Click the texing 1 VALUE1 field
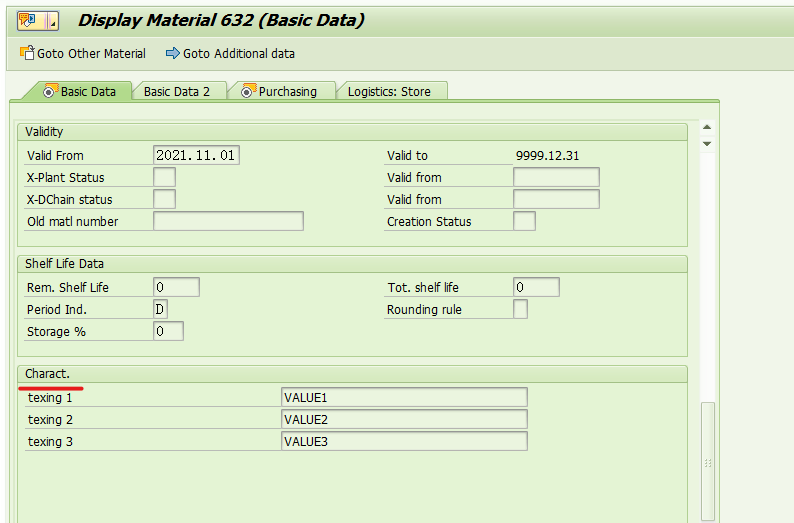Image resolution: width=794 pixels, height=523 pixels. tap(404, 397)
